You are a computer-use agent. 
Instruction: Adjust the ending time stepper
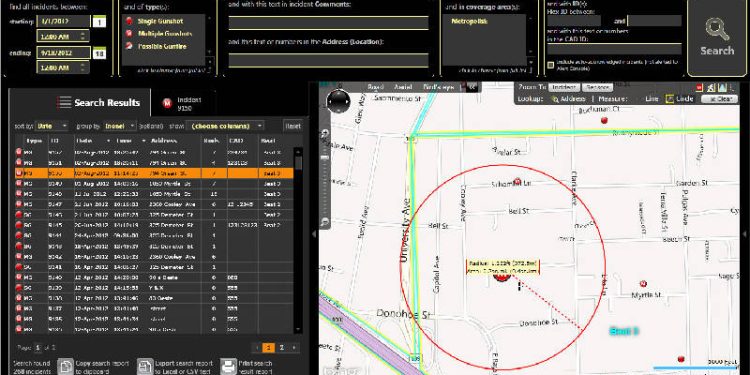coord(83,67)
